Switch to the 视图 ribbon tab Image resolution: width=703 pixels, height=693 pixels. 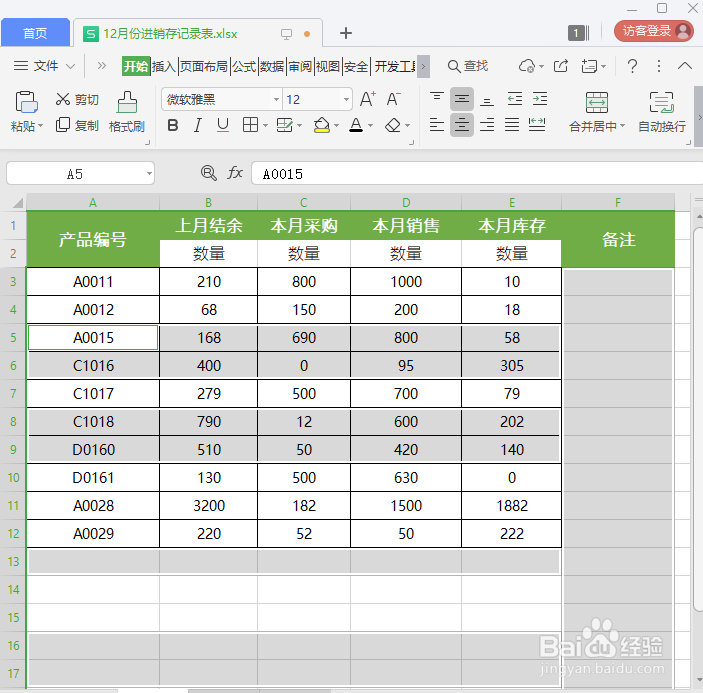click(x=328, y=66)
